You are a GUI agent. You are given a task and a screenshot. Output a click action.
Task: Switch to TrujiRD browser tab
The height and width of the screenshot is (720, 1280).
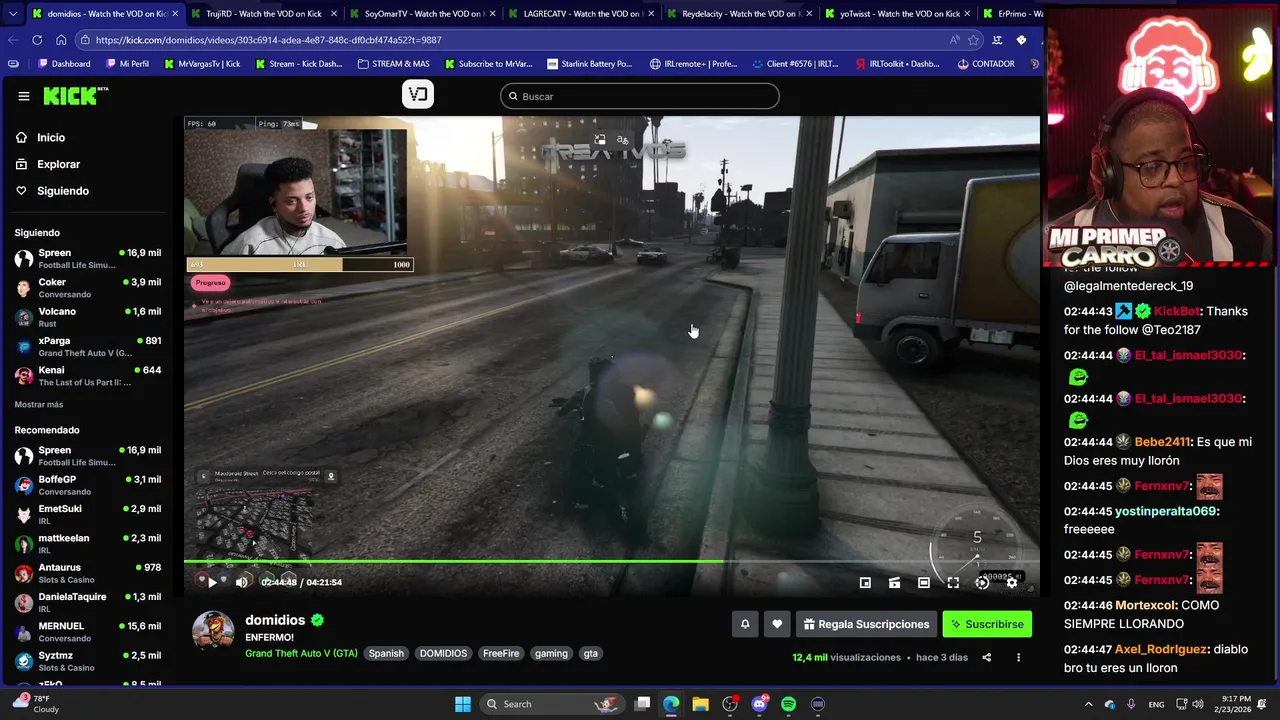[x=264, y=14]
